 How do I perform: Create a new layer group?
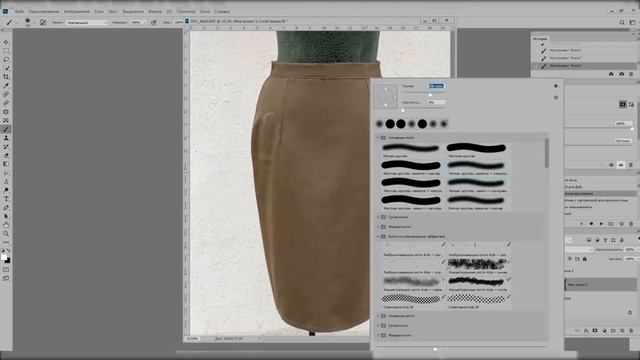[x=613, y=331]
